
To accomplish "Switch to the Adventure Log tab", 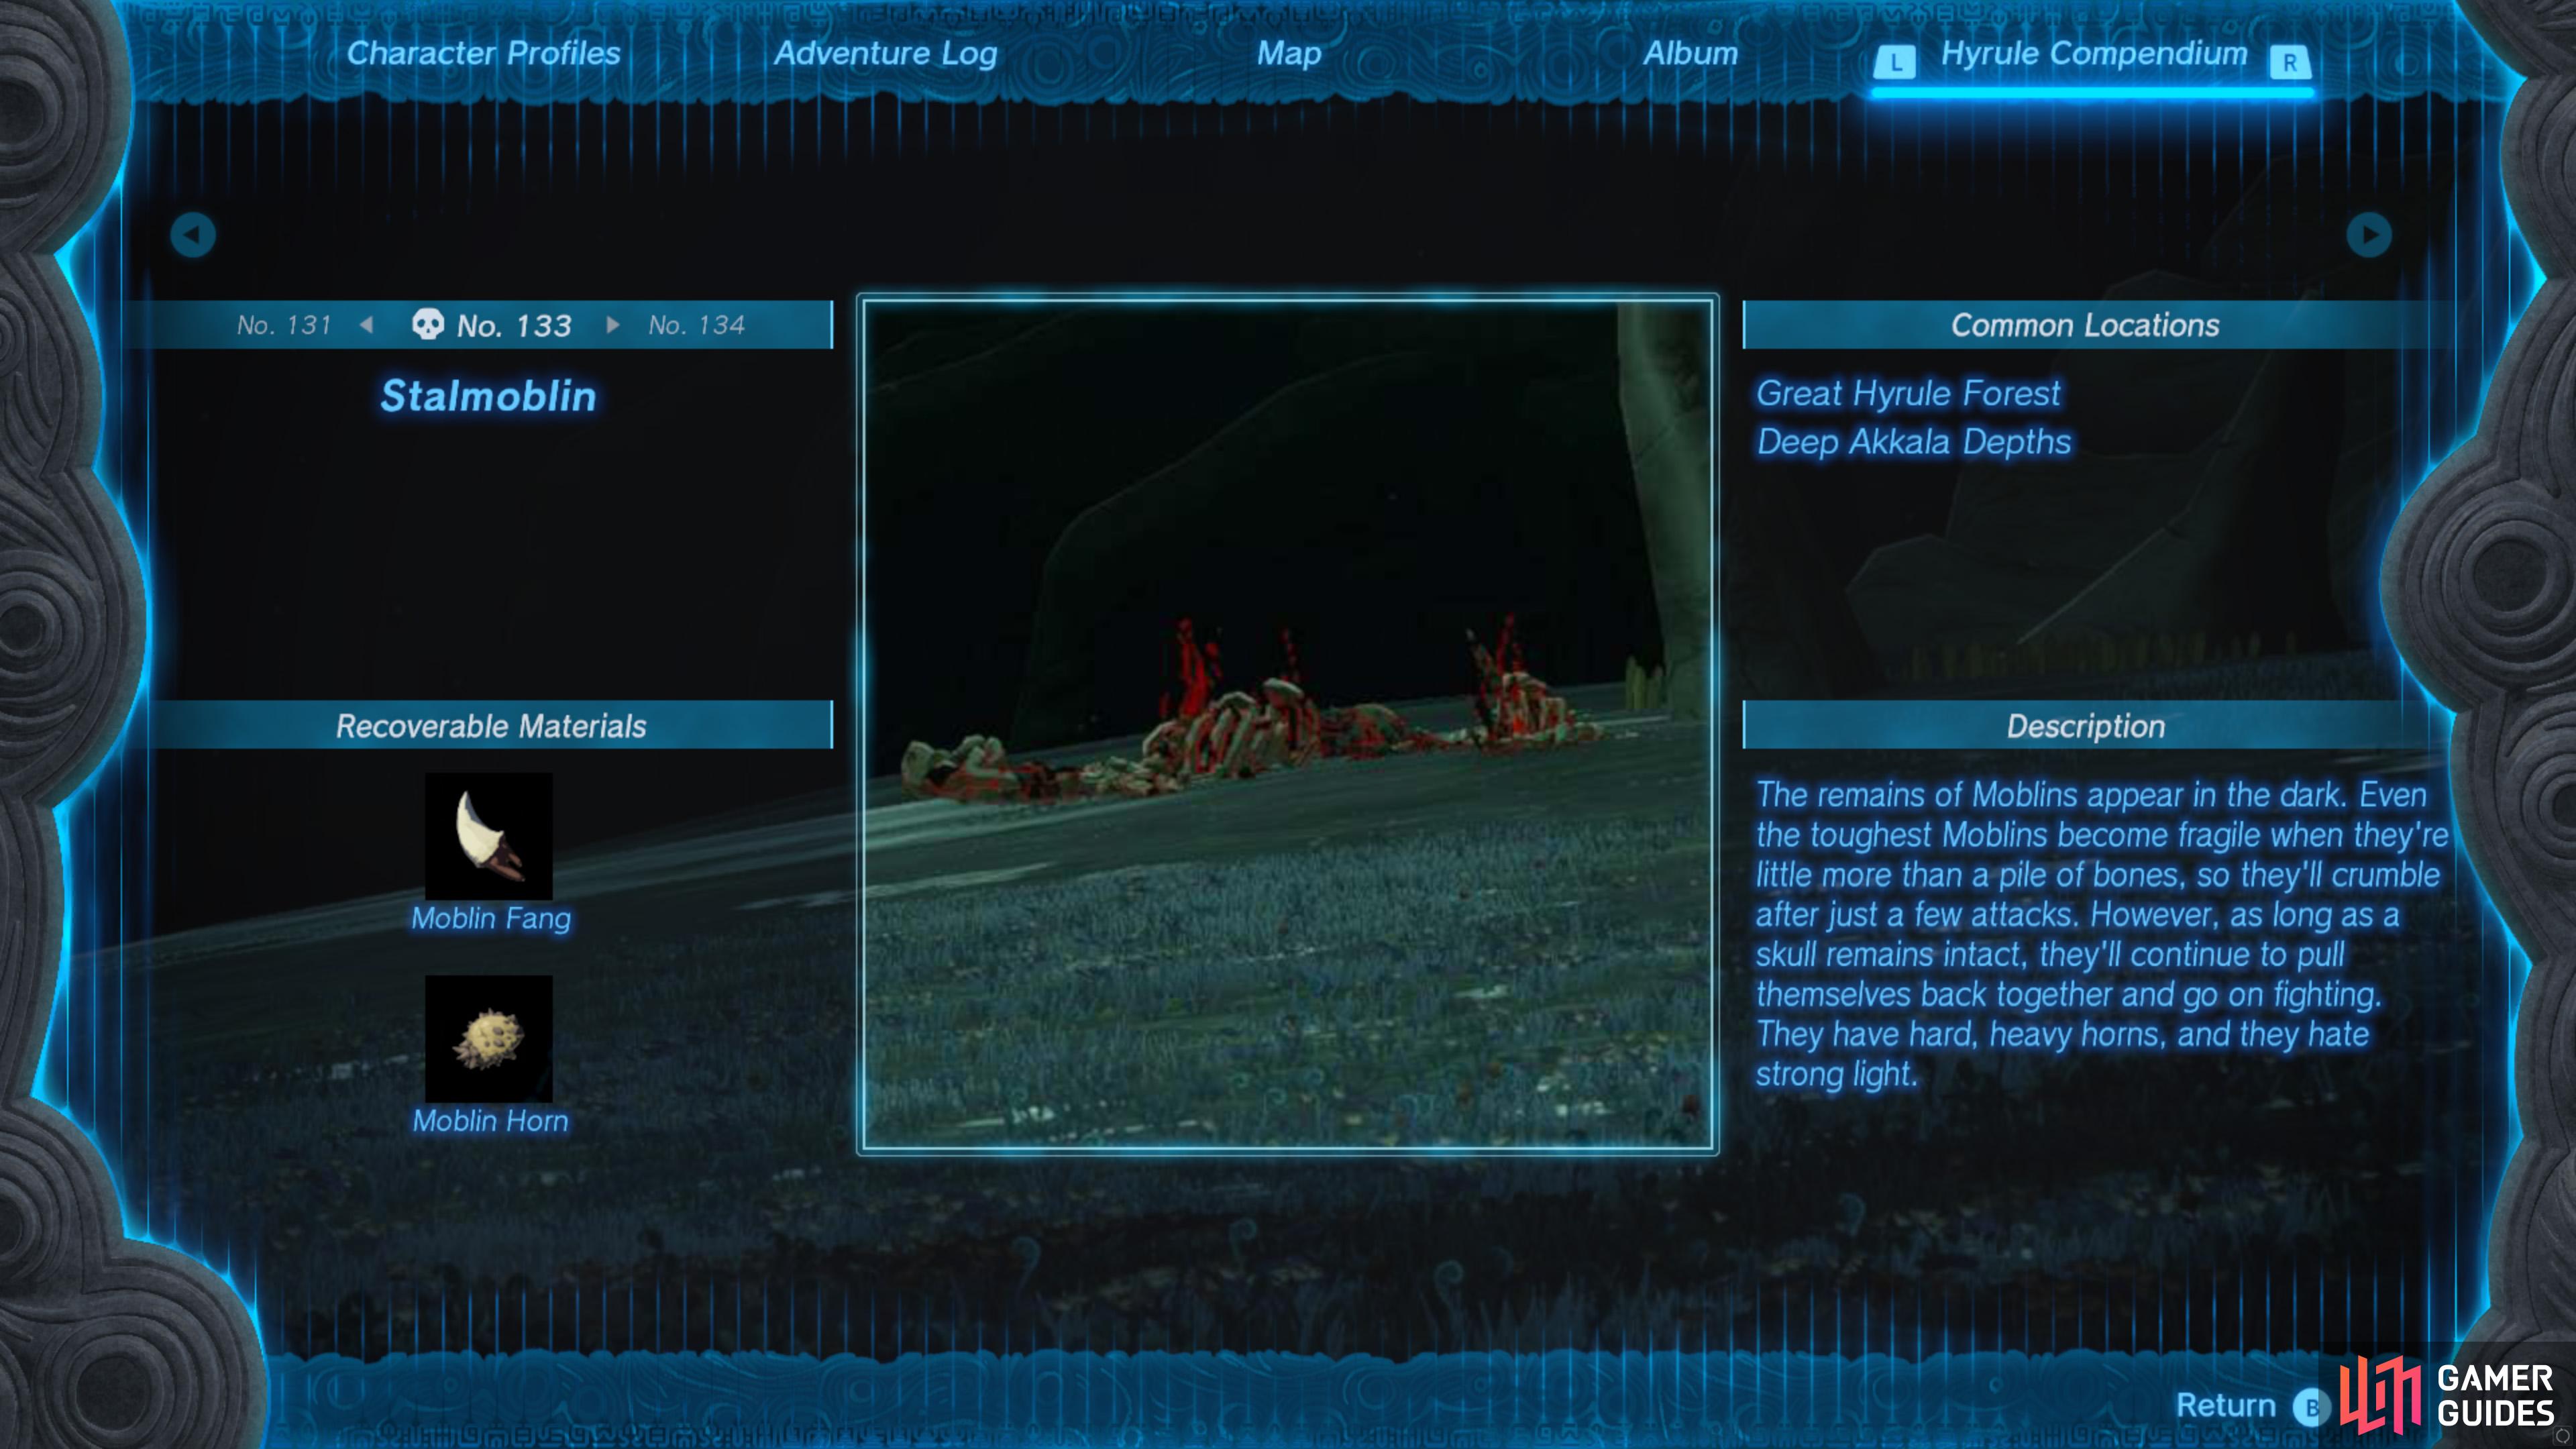I will [x=885, y=54].
